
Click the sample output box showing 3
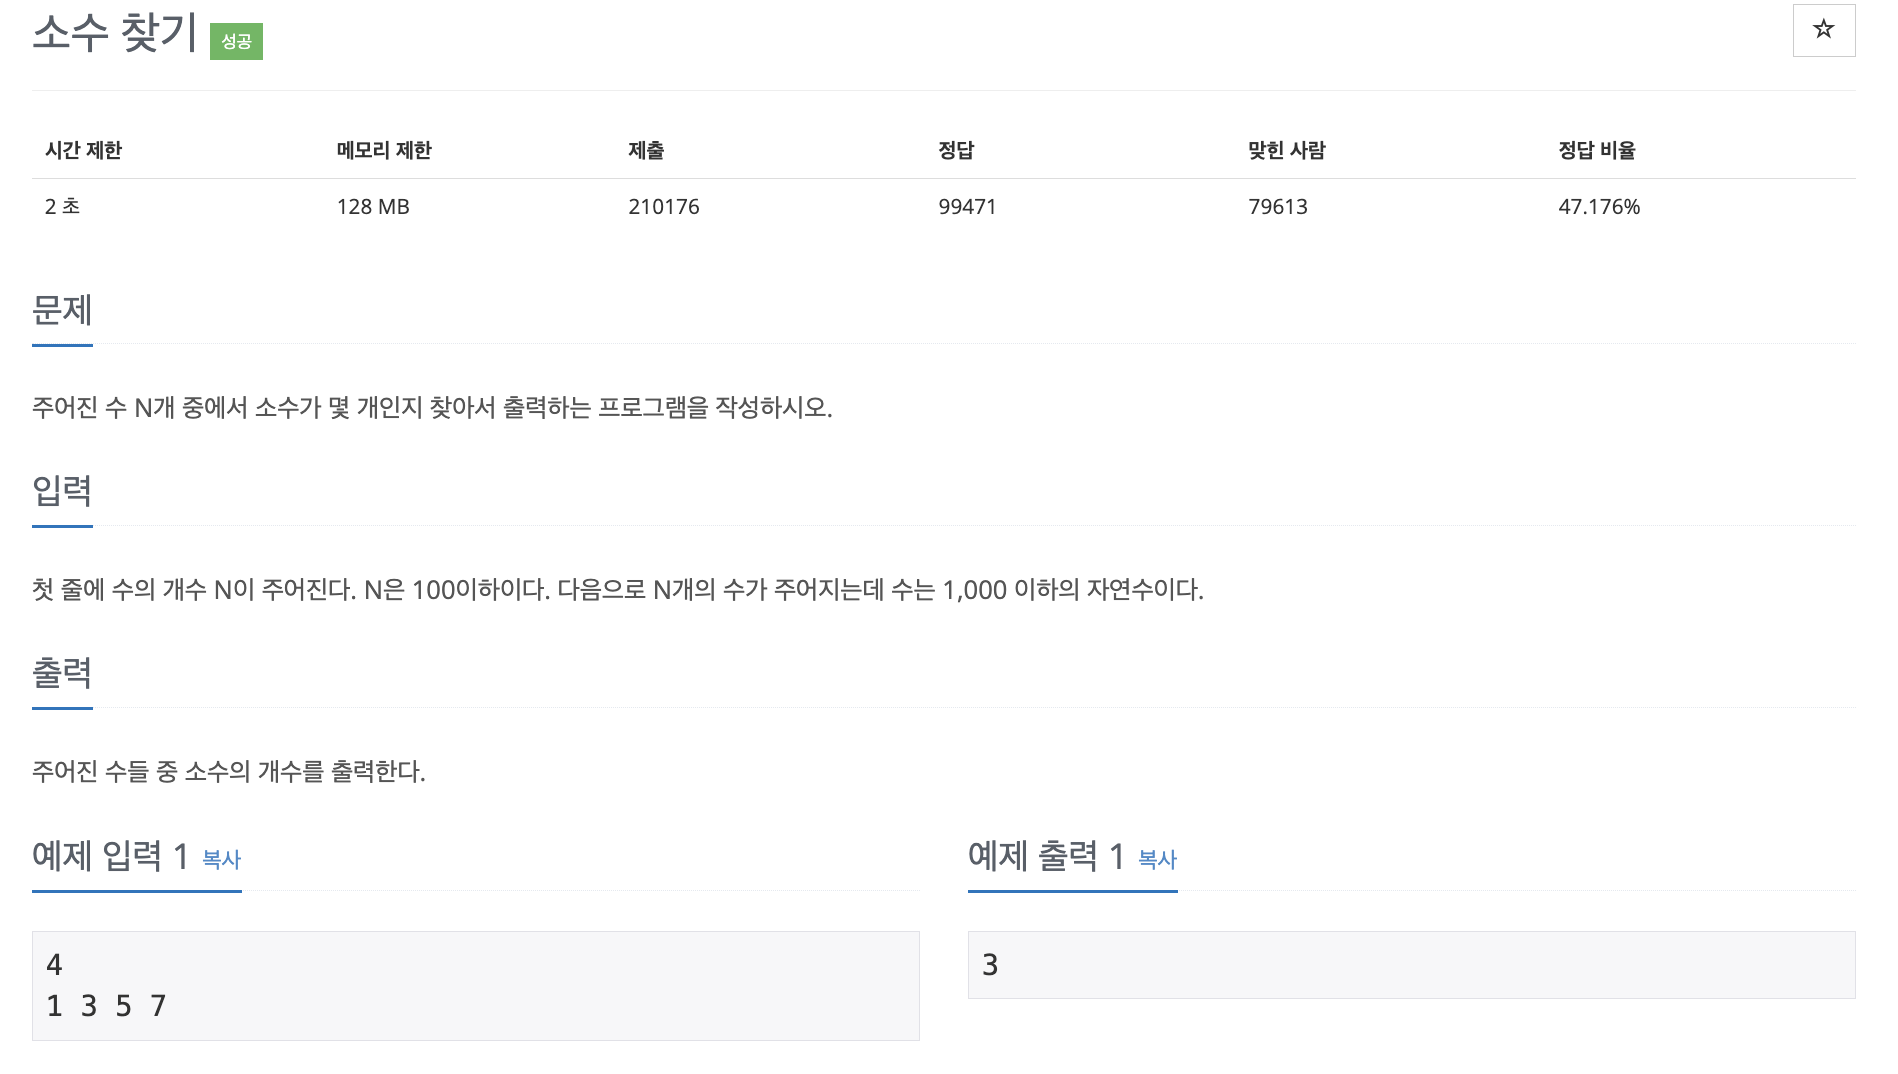click(1411, 965)
